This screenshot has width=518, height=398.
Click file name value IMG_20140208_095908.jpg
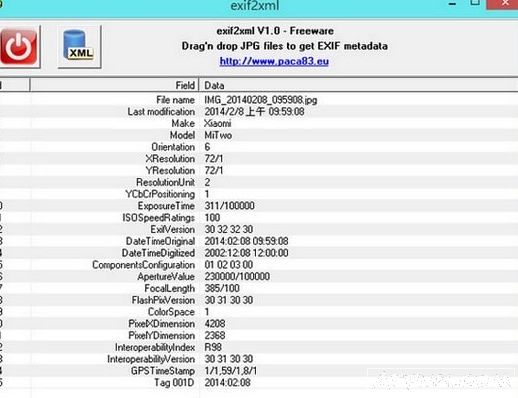[x=261, y=100]
